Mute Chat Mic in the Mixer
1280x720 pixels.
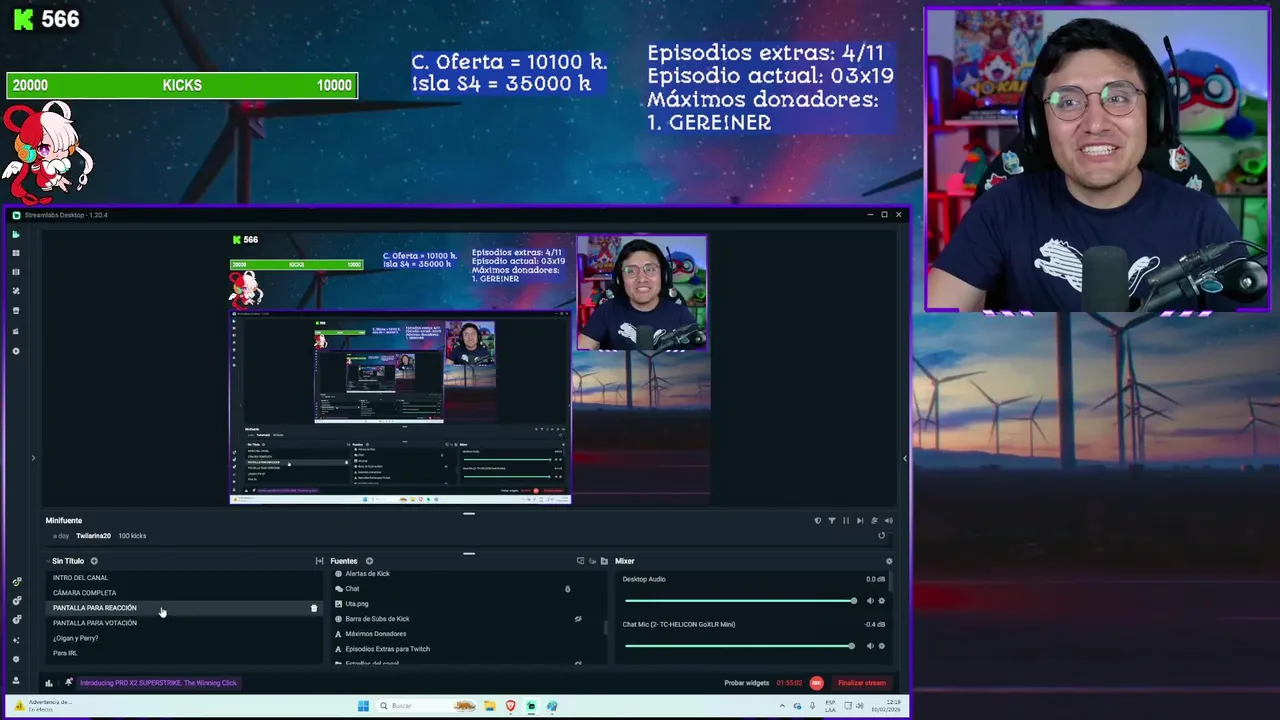pyautogui.click(x=869, y=646)
